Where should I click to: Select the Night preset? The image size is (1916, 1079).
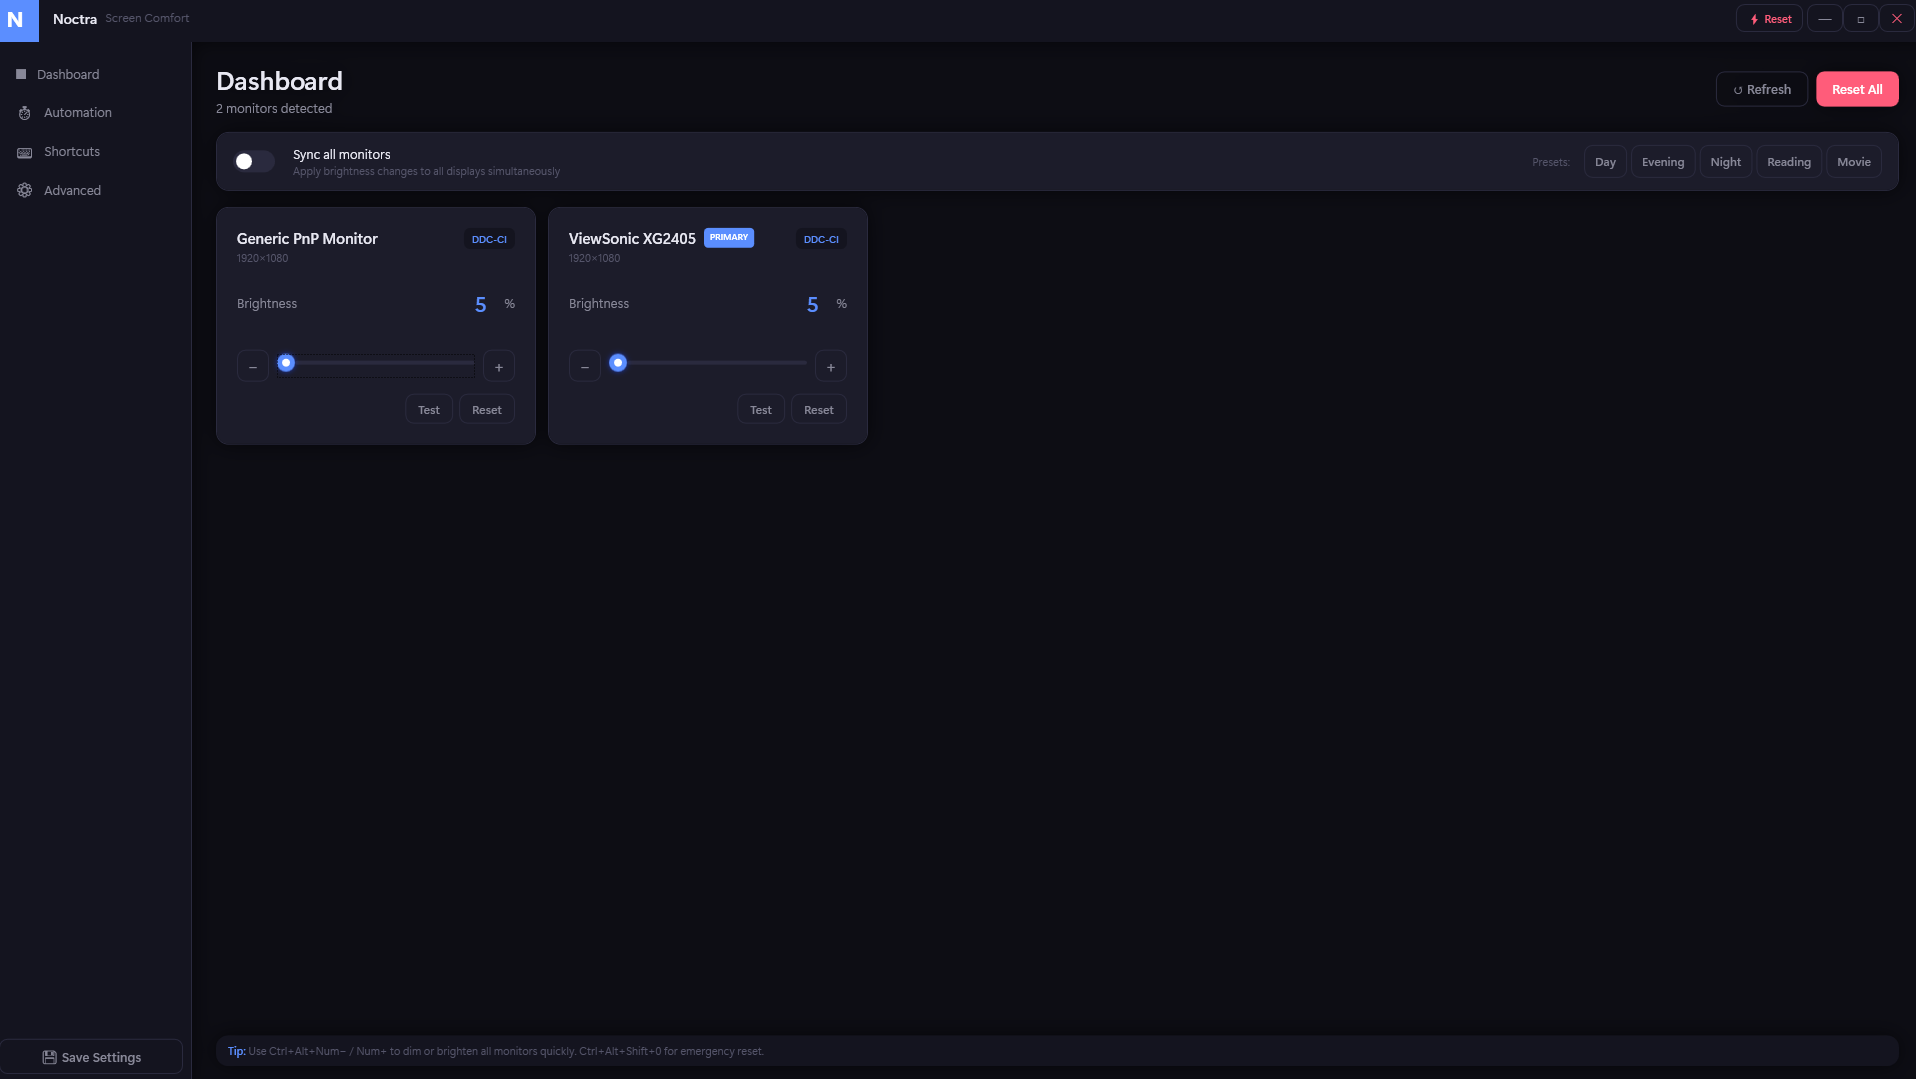[x=1725, y=162]
